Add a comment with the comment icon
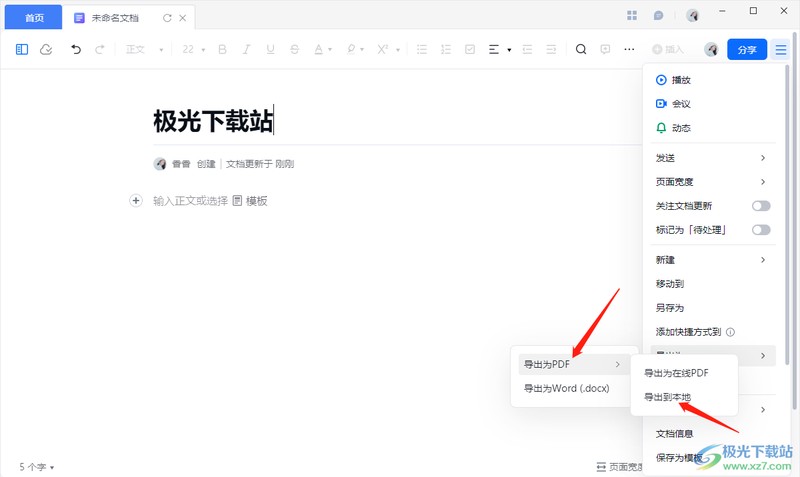800x477 pixels. [x=605, y=49]
